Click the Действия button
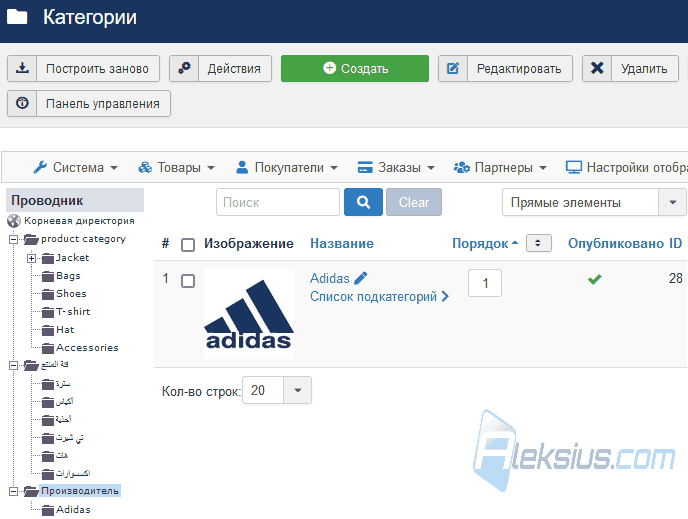 [x=221, y=68]
